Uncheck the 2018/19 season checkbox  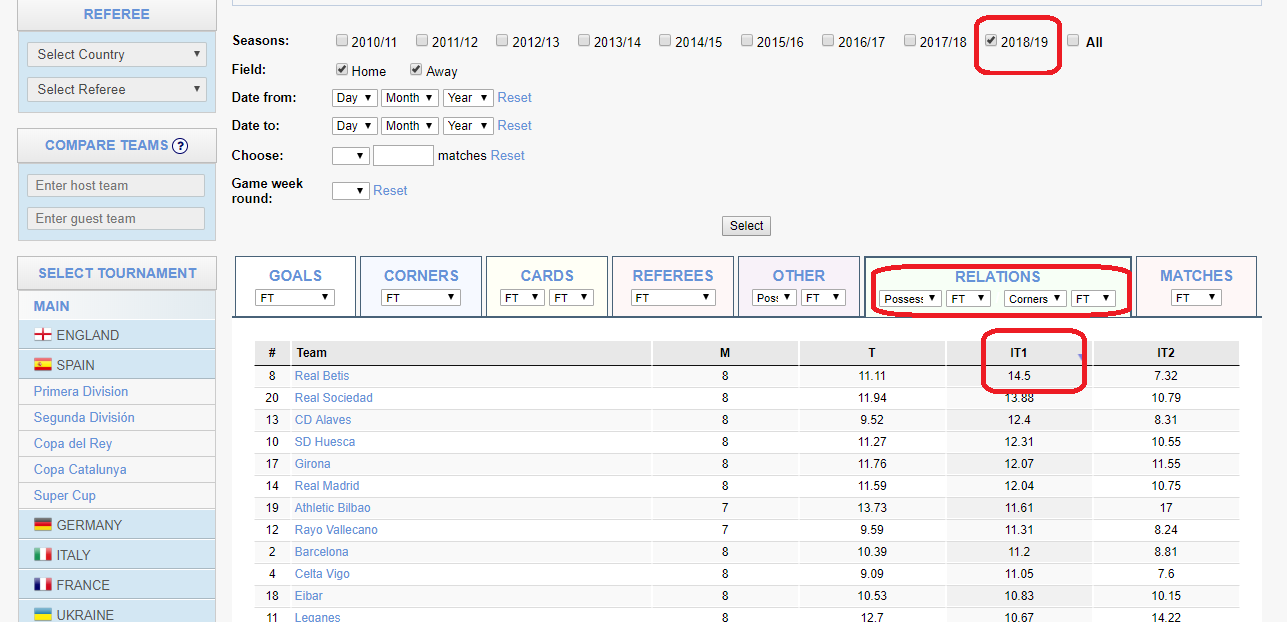pos(991,41)
